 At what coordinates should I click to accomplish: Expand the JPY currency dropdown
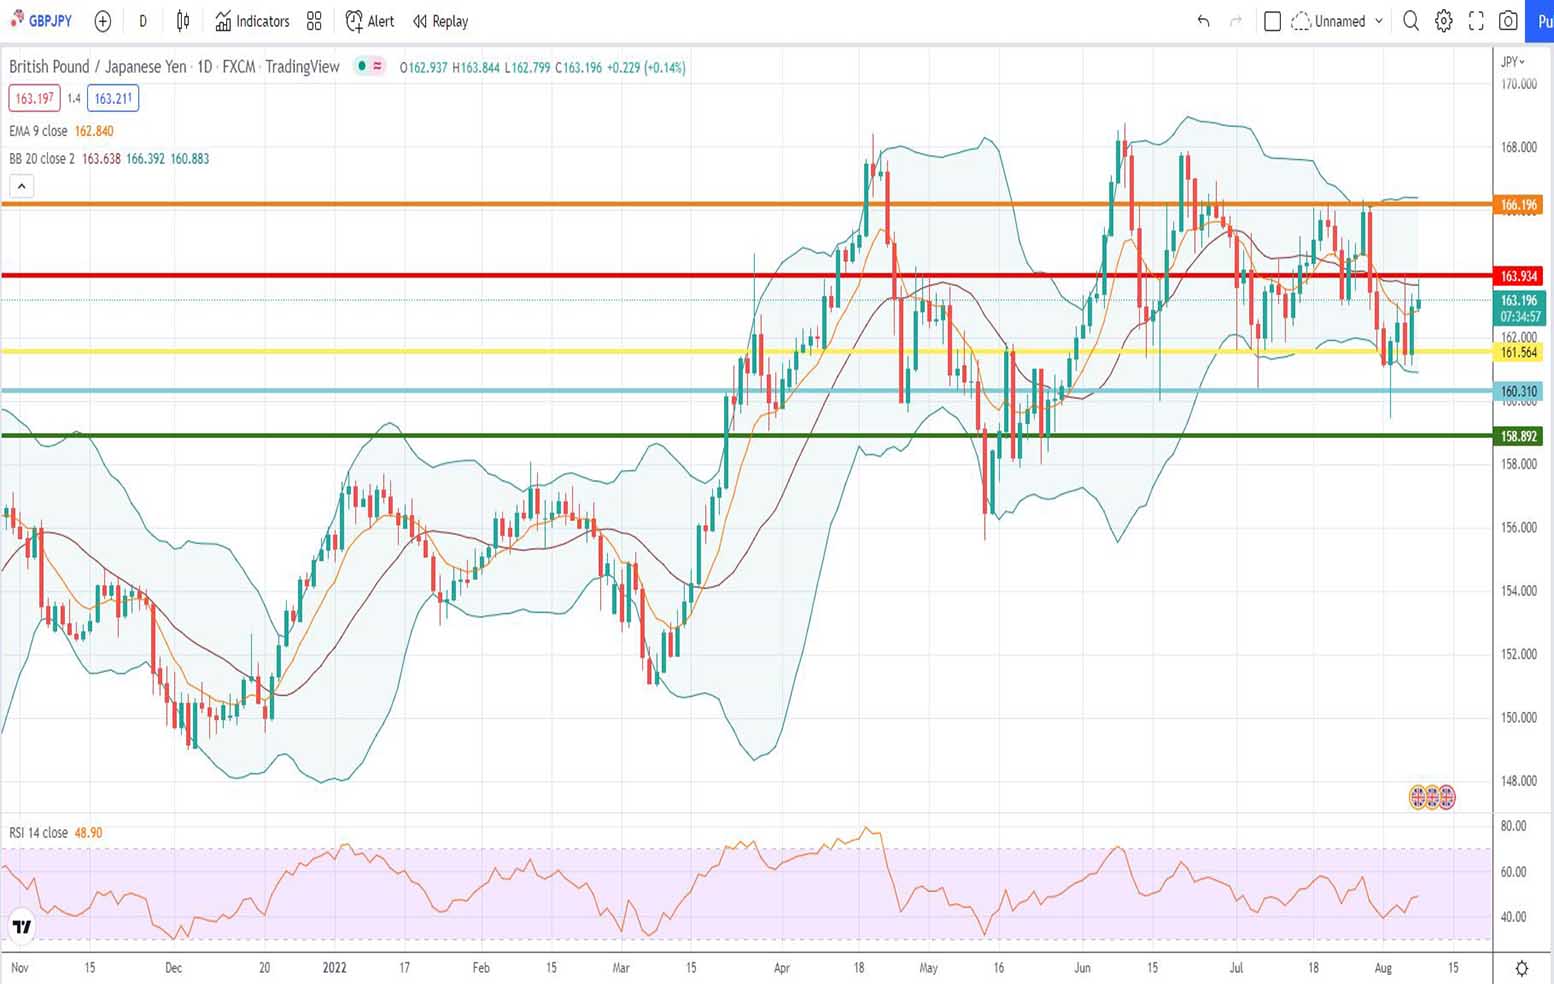tap(1513, 62)
